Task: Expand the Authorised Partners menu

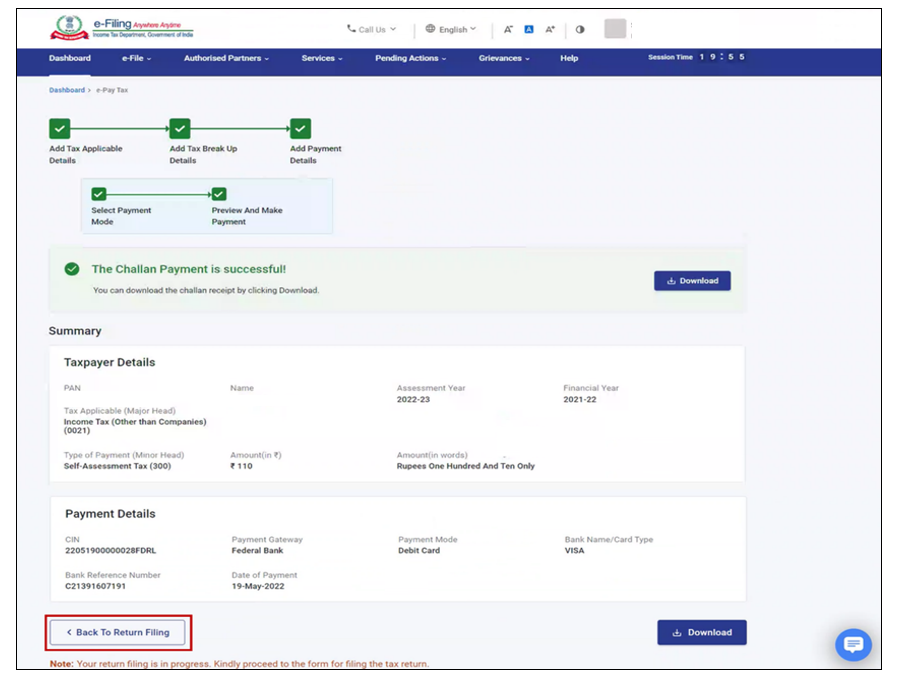Action: [226, 59]
